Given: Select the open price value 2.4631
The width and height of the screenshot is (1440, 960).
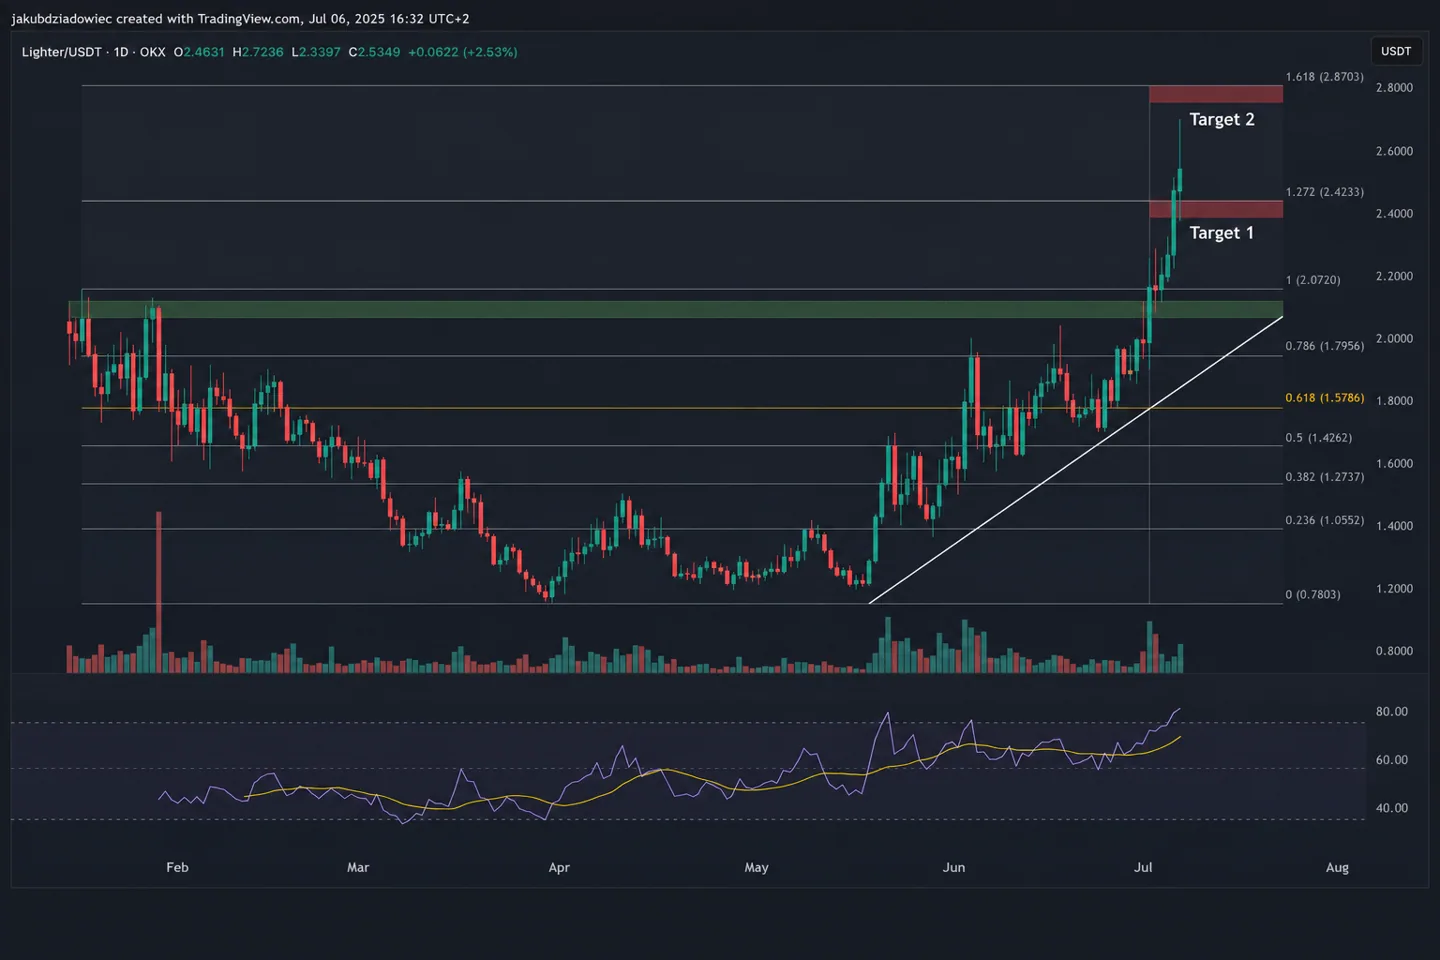Looking at the screenshot, I should point(204,52).
